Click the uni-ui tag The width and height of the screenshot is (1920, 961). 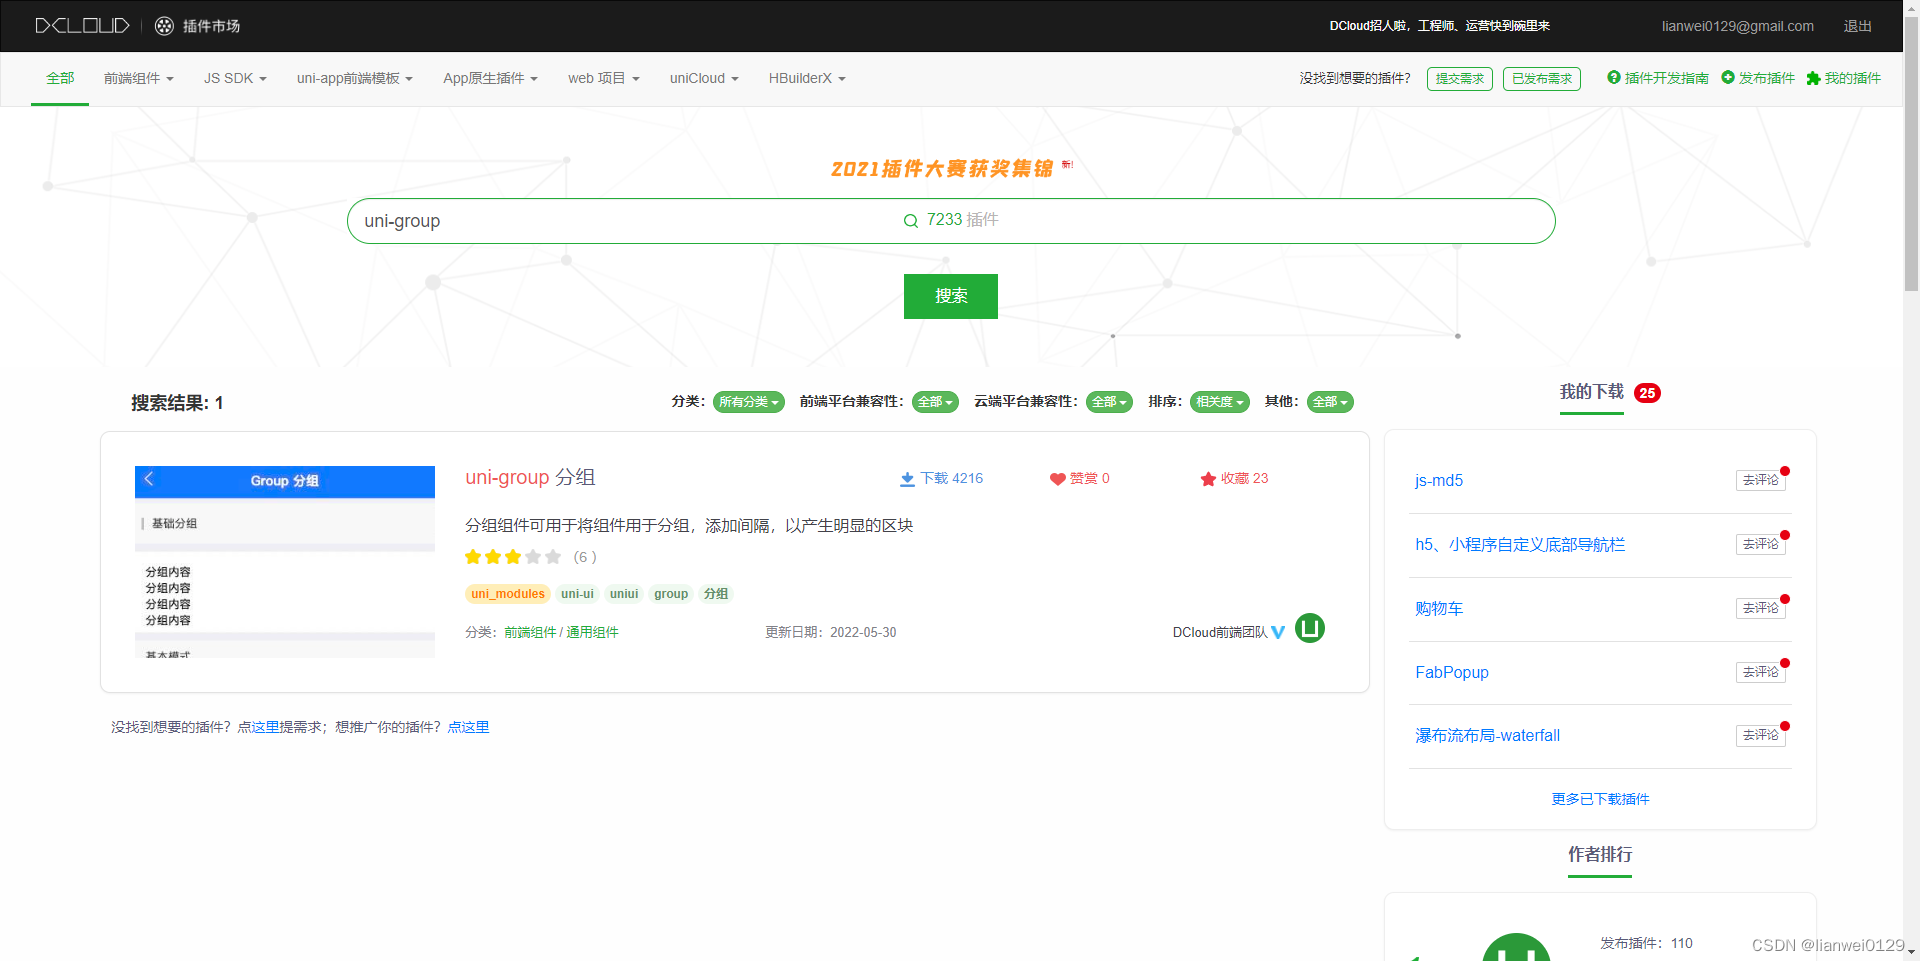point(577,594)
